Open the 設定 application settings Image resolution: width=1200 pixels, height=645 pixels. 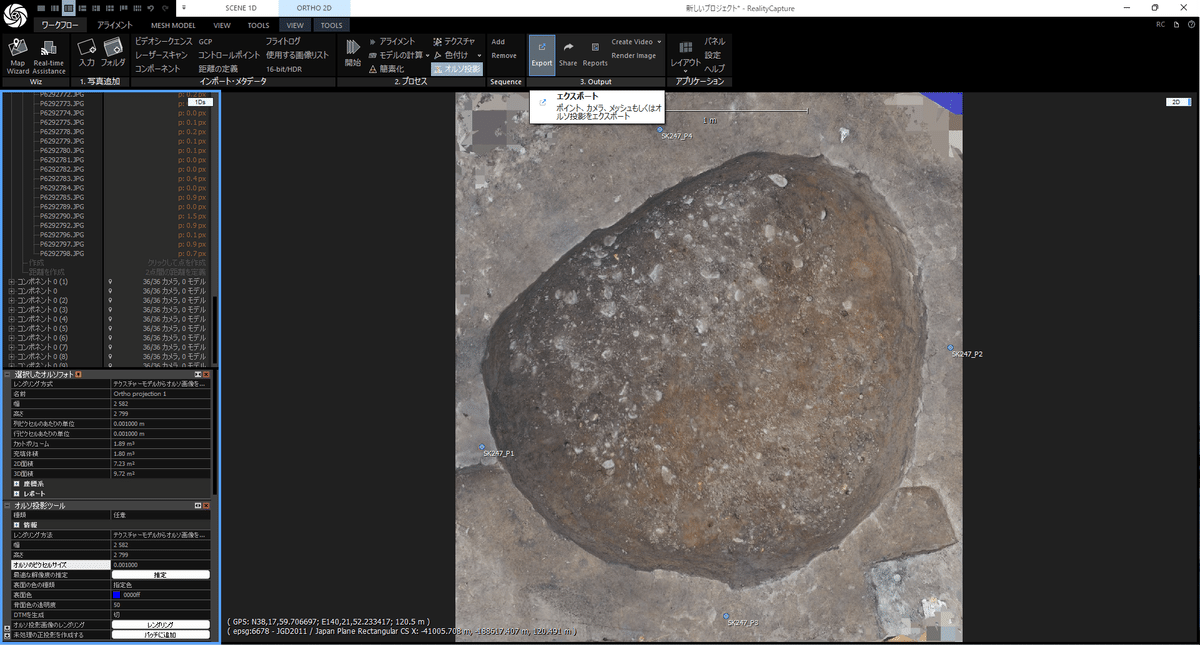coord(713,55)
